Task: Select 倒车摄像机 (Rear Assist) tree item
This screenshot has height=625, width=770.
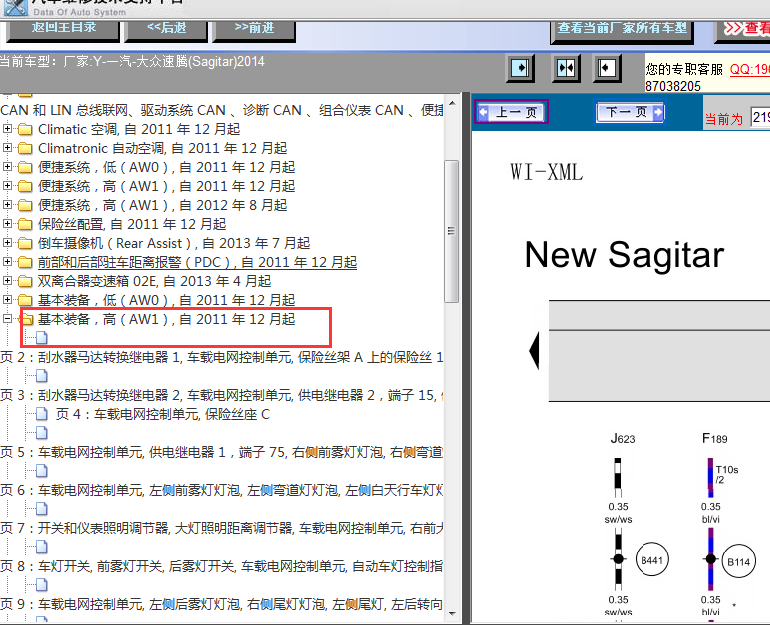Action: [174, 243]
